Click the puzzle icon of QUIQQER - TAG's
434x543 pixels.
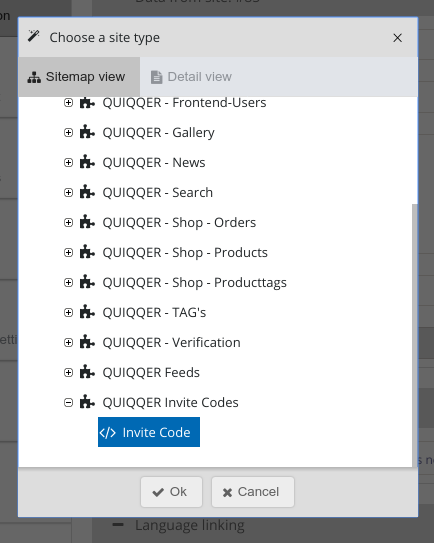pos(87,312)
